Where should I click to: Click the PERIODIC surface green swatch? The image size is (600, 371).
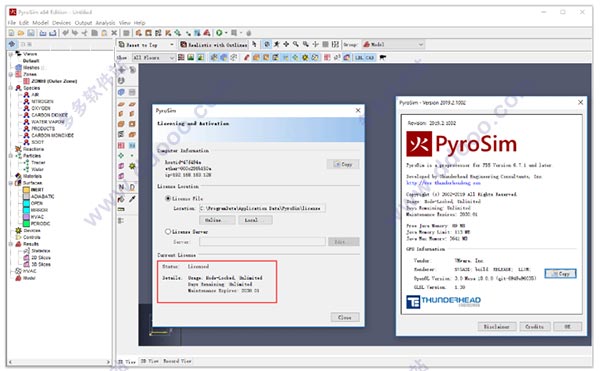pos(26,223)
